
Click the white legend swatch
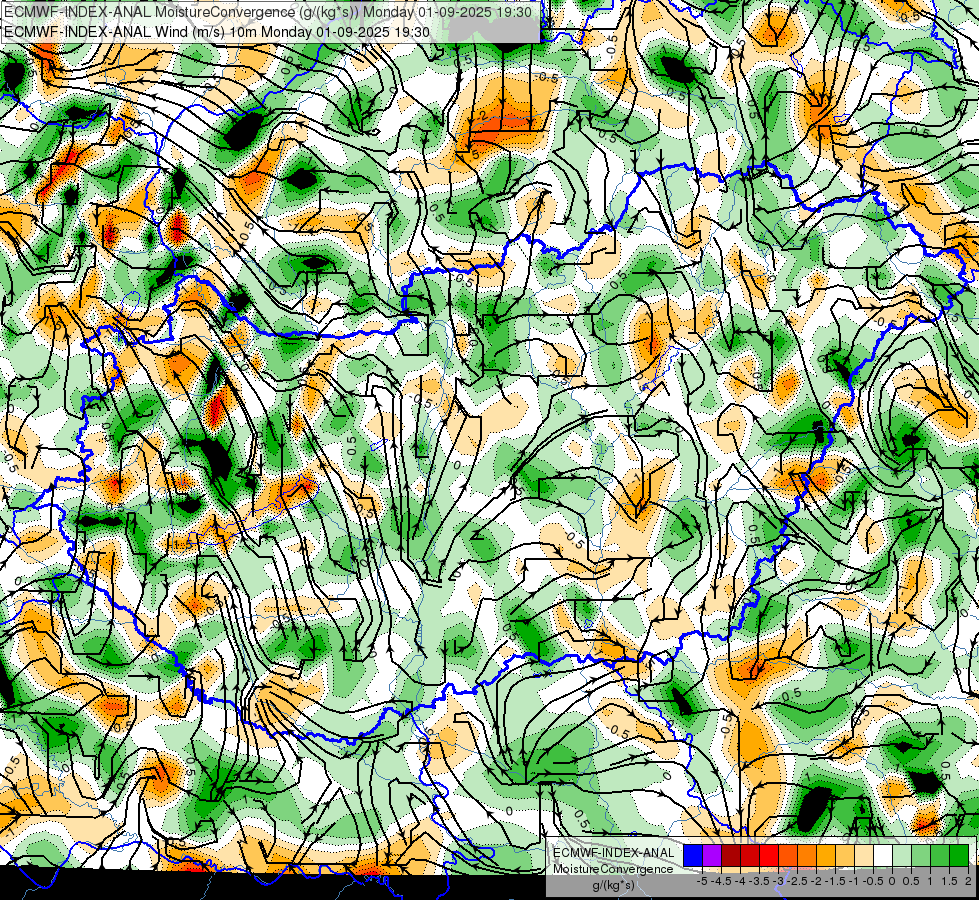[883, 856]
